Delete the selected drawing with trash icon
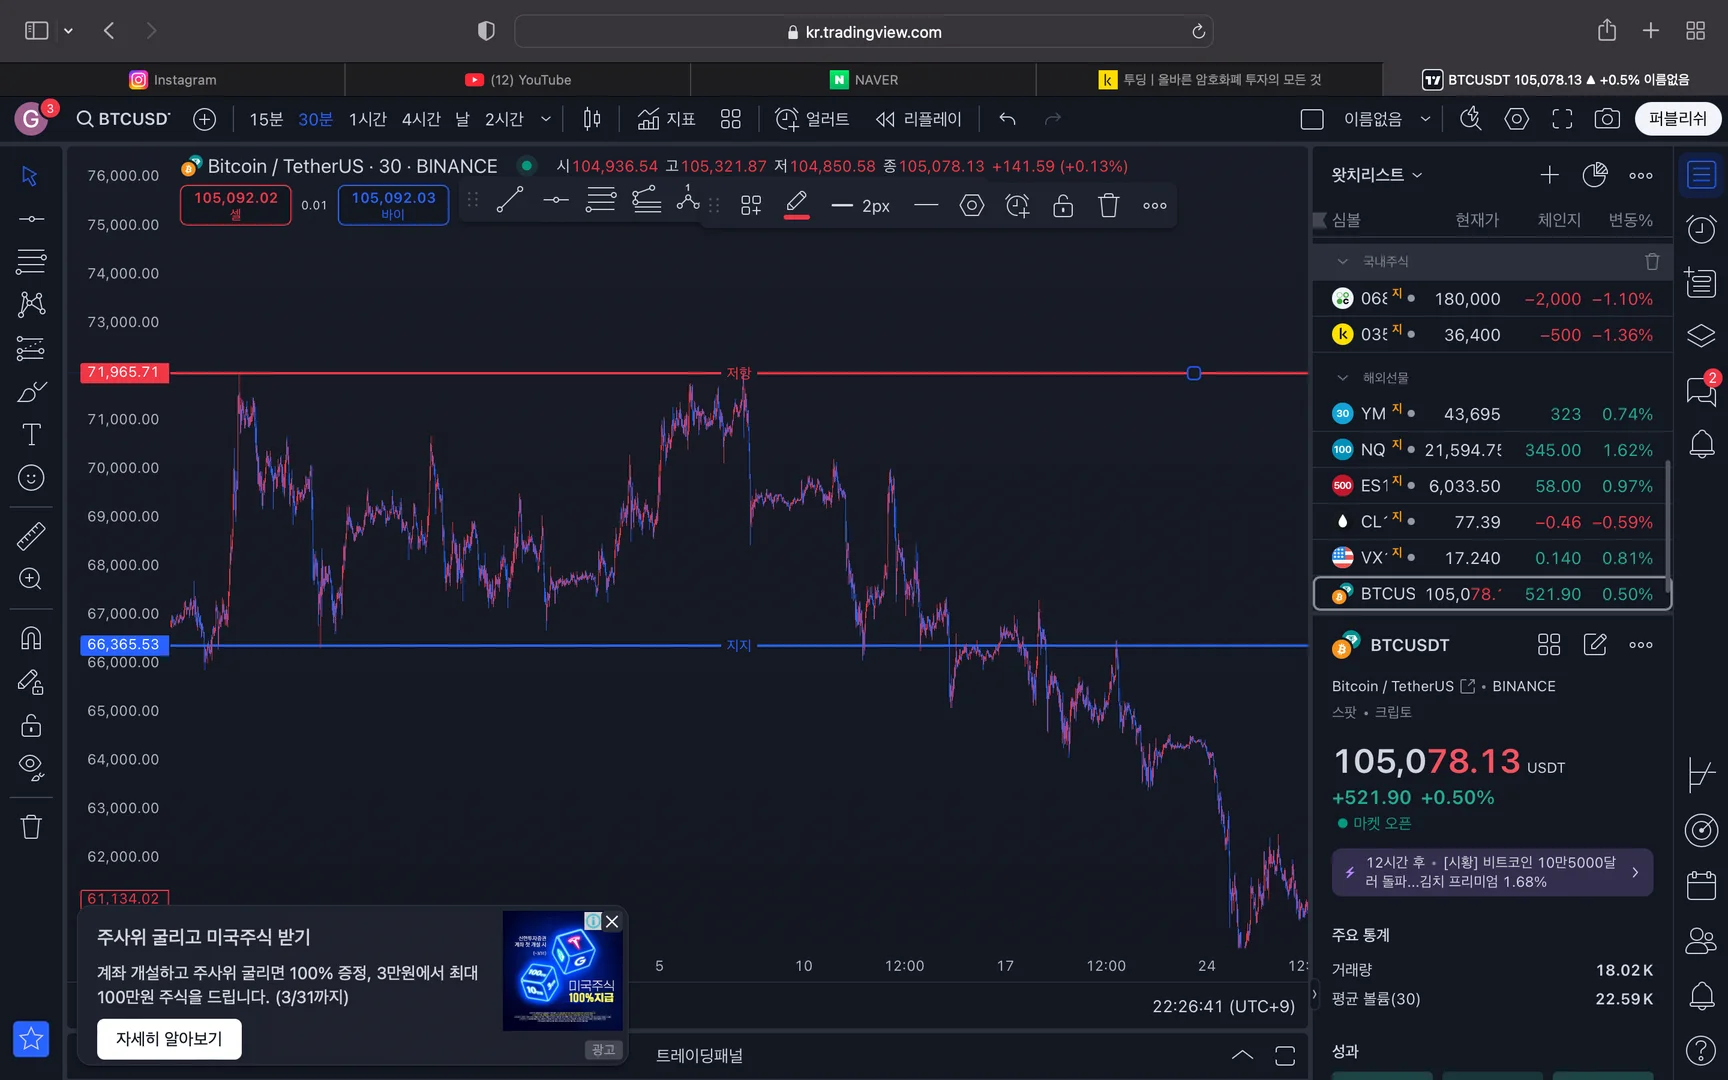The image size is (1728, 1080). click(x=1108, y=206)
